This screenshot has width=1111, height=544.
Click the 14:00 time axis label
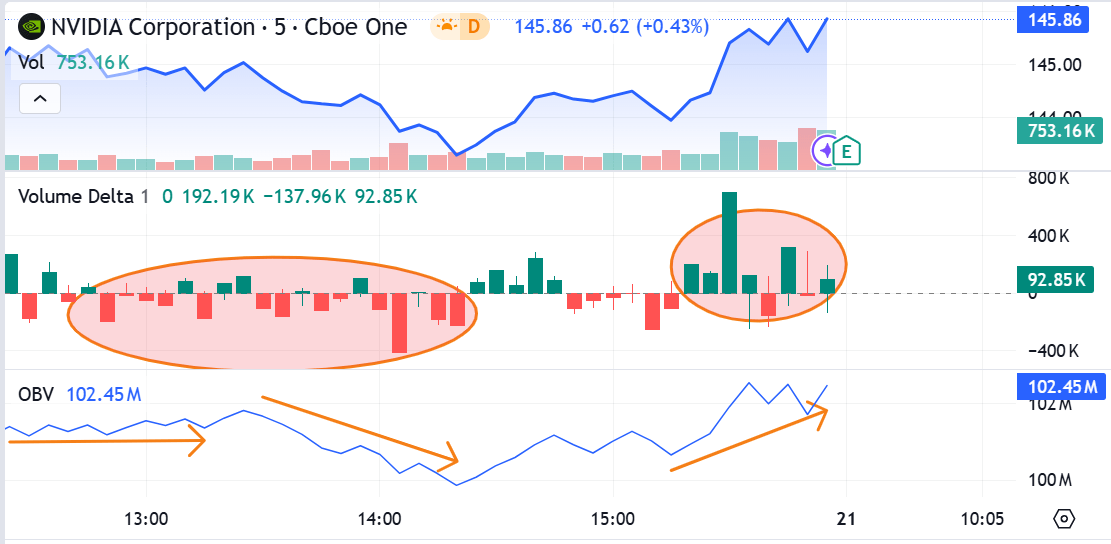click(x=379, y=519)
